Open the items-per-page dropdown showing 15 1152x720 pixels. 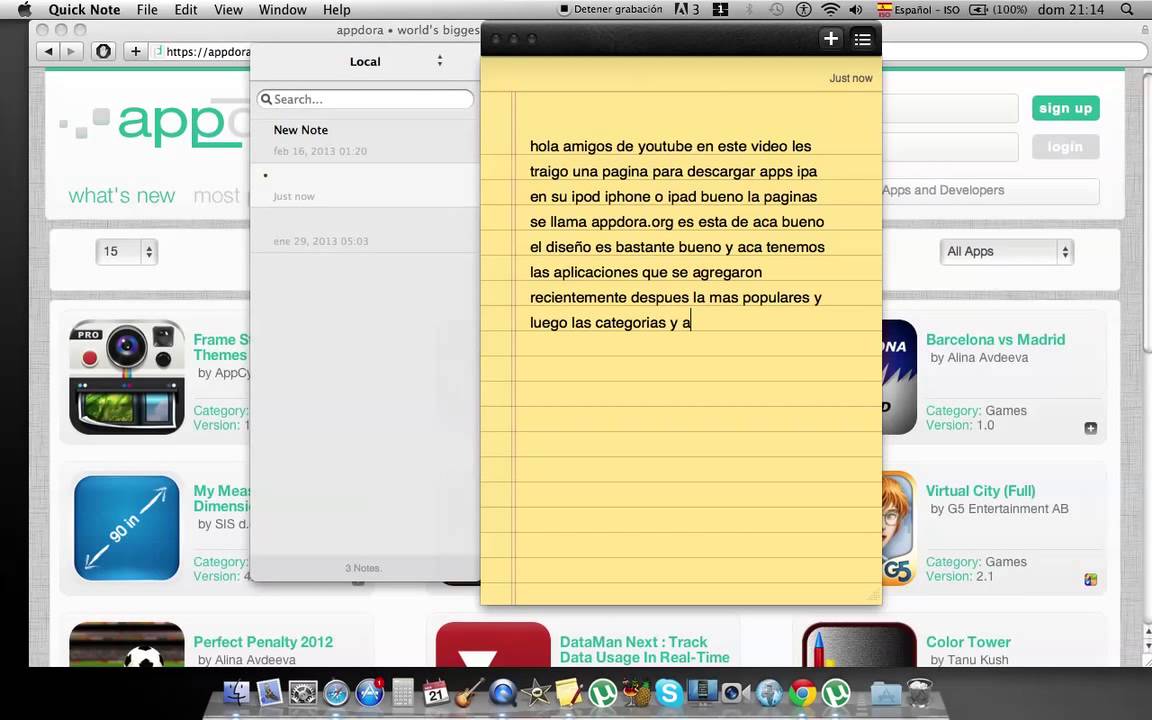click(x=126, y=251)
